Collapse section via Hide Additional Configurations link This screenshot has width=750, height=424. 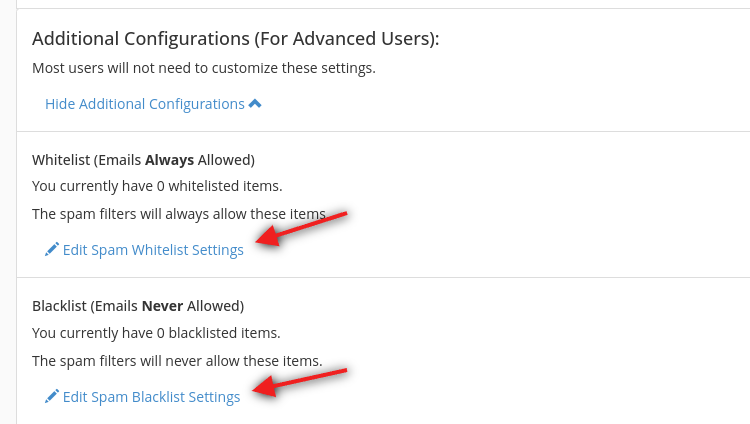tap(153, 104)
